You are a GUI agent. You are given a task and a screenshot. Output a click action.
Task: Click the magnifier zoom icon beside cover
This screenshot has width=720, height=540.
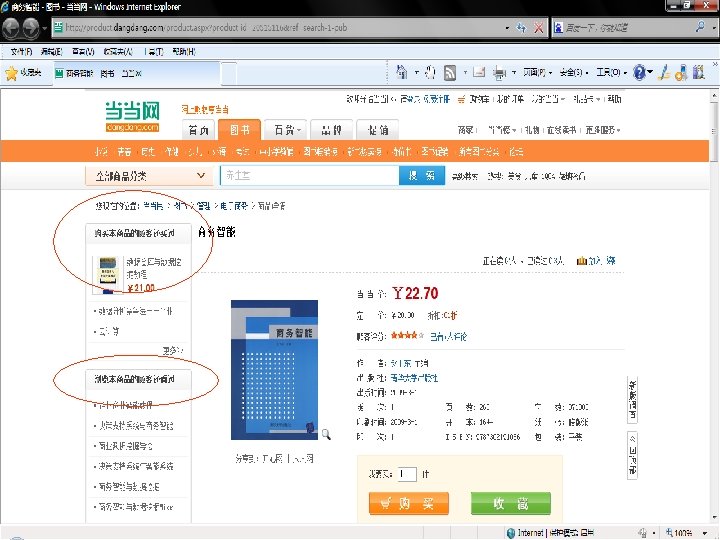point(326,434)
